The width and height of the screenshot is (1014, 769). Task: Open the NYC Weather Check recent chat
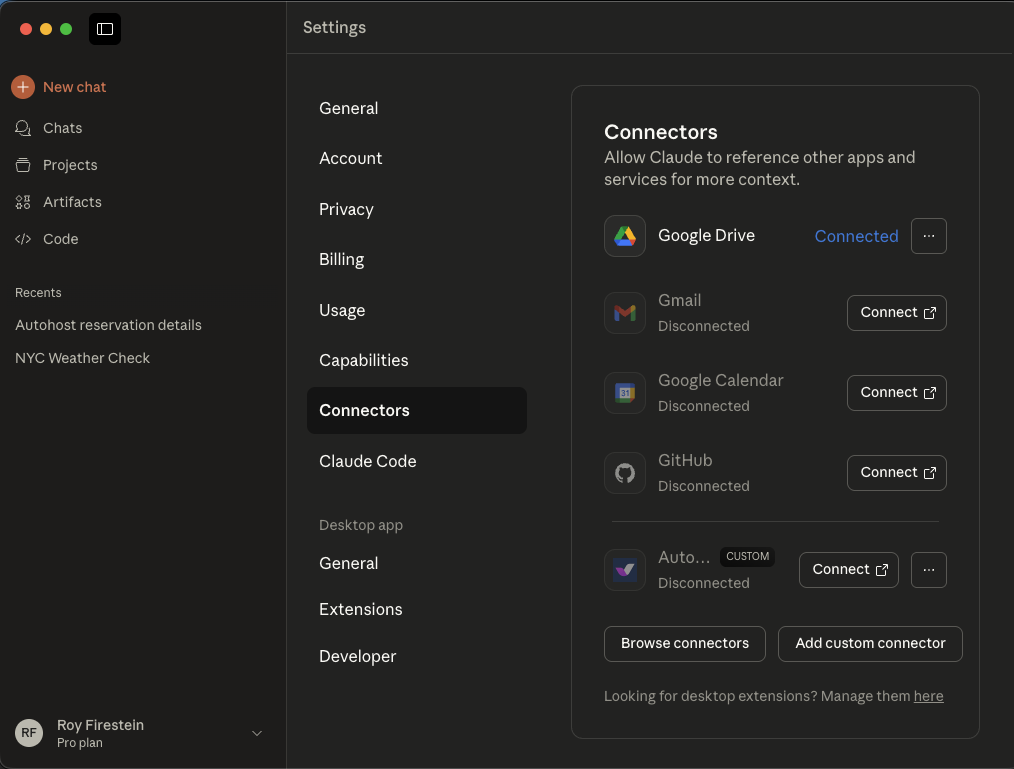coord(82,358)
